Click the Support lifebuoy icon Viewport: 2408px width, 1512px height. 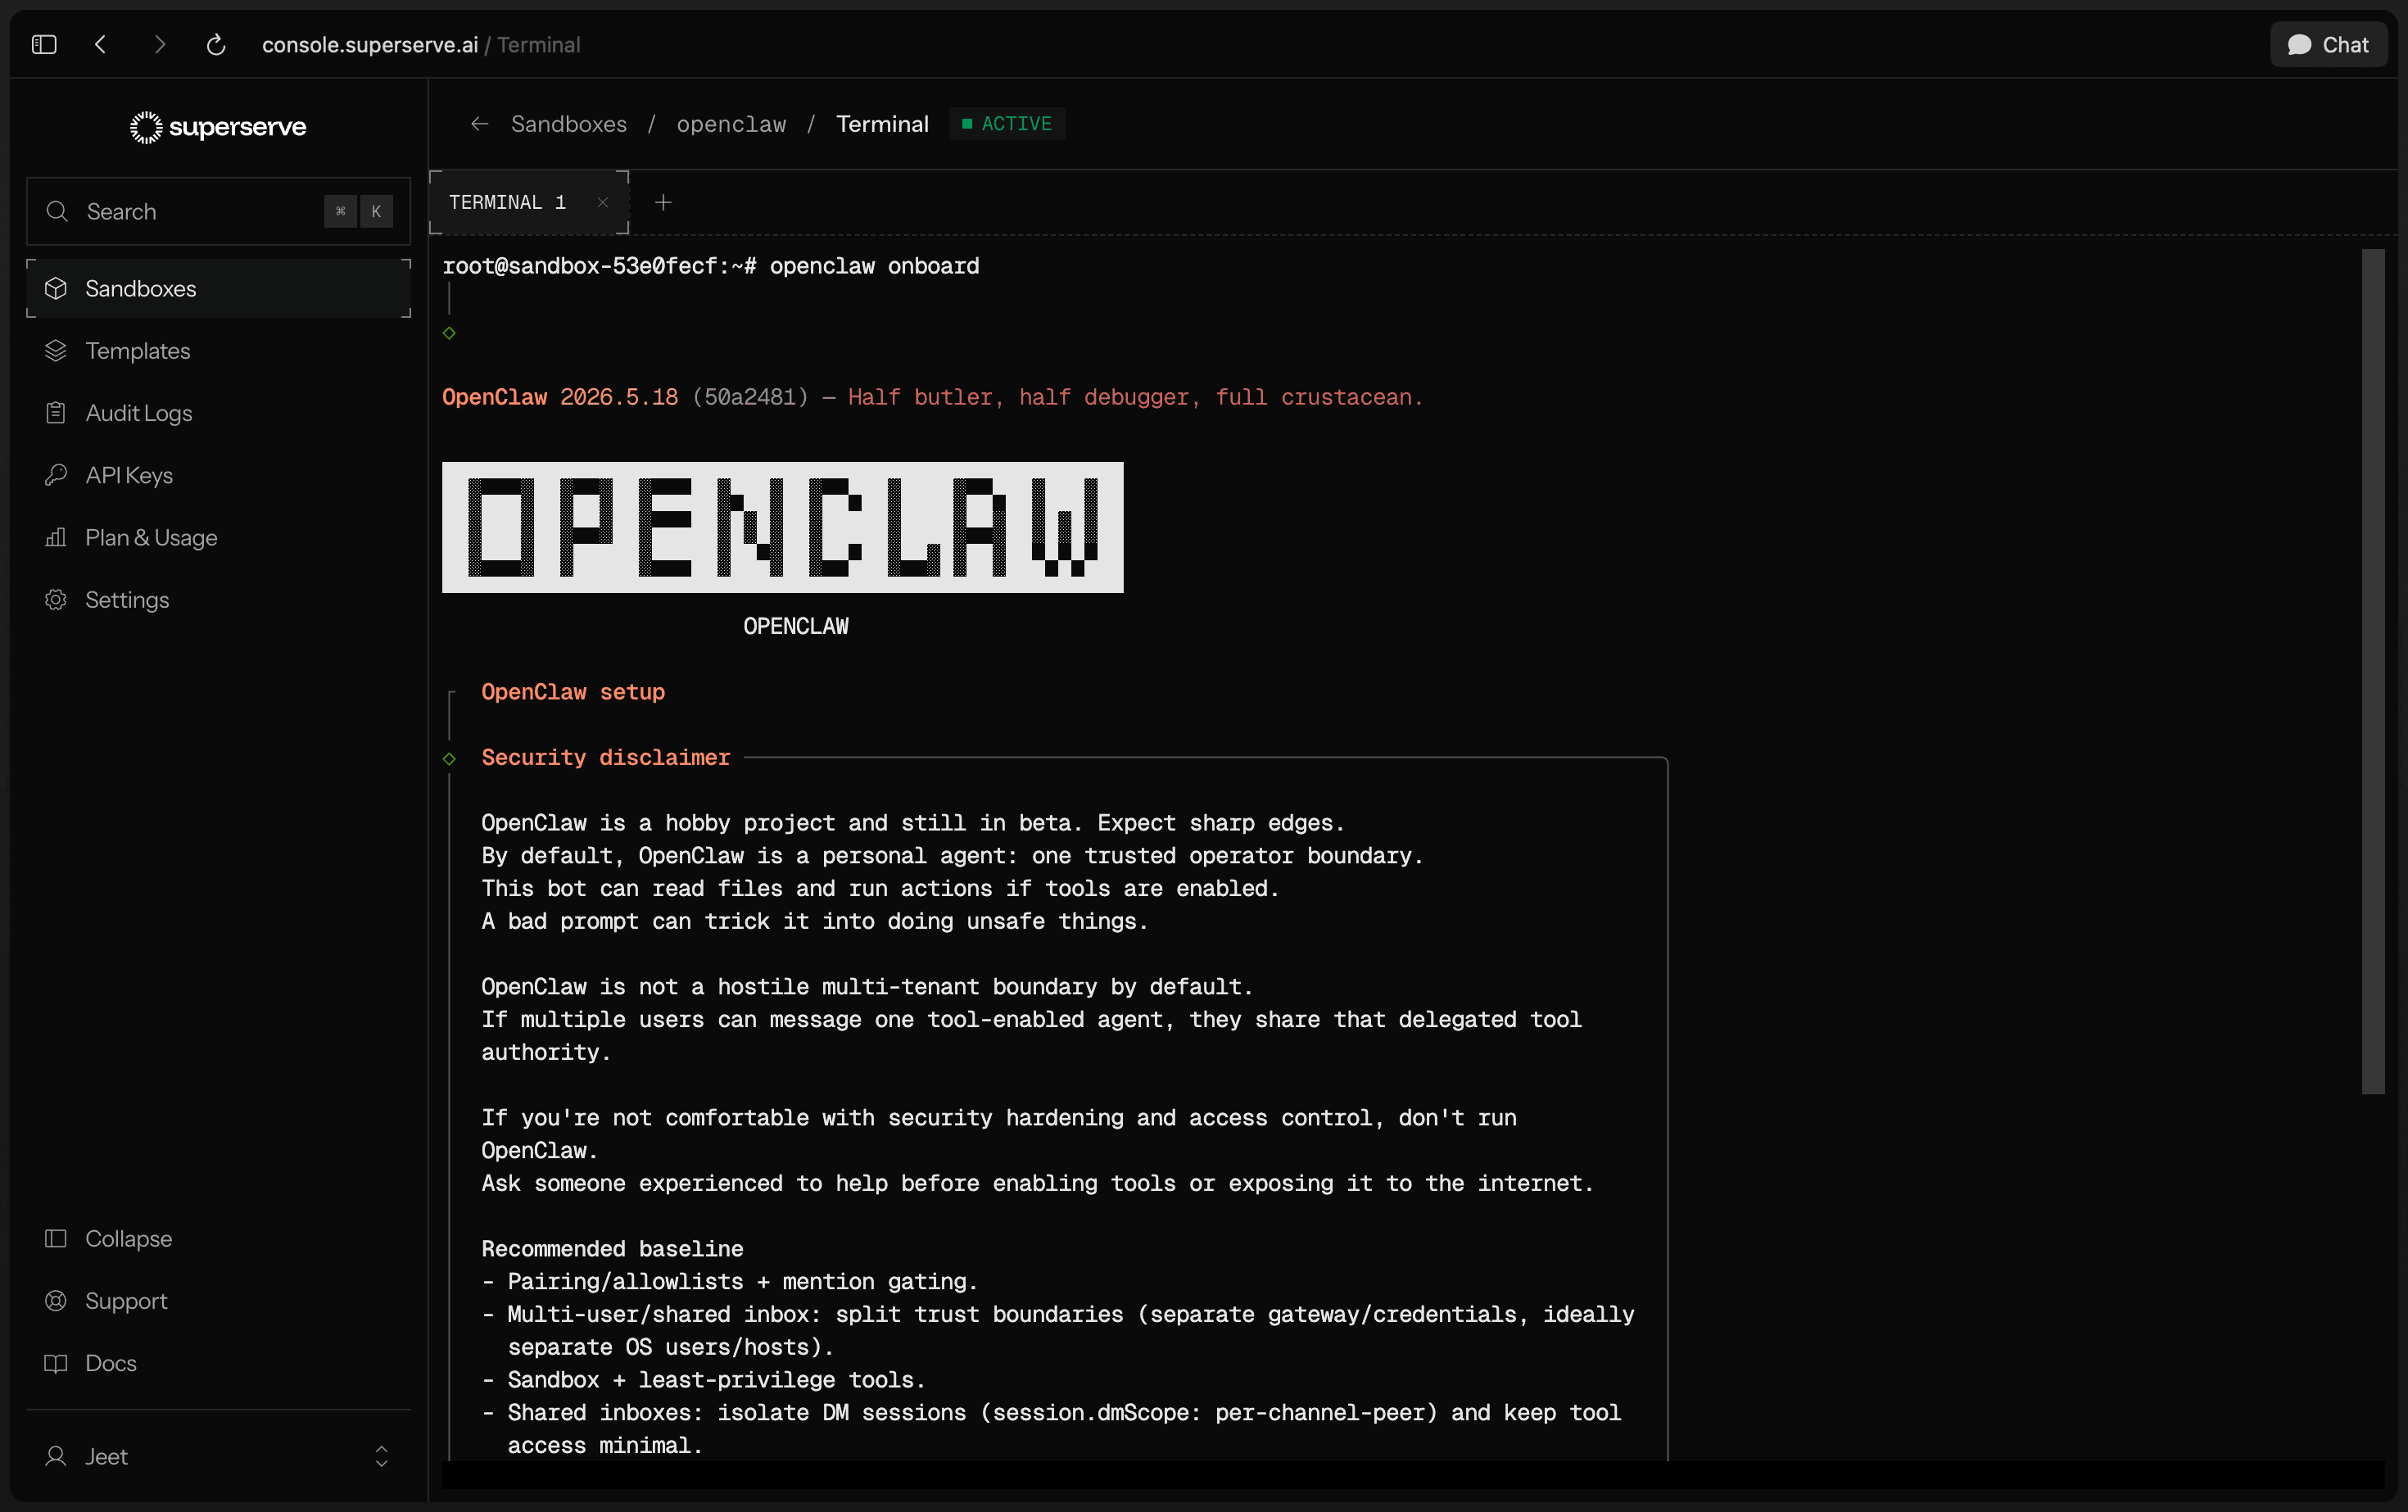(x=56, y=1301)
